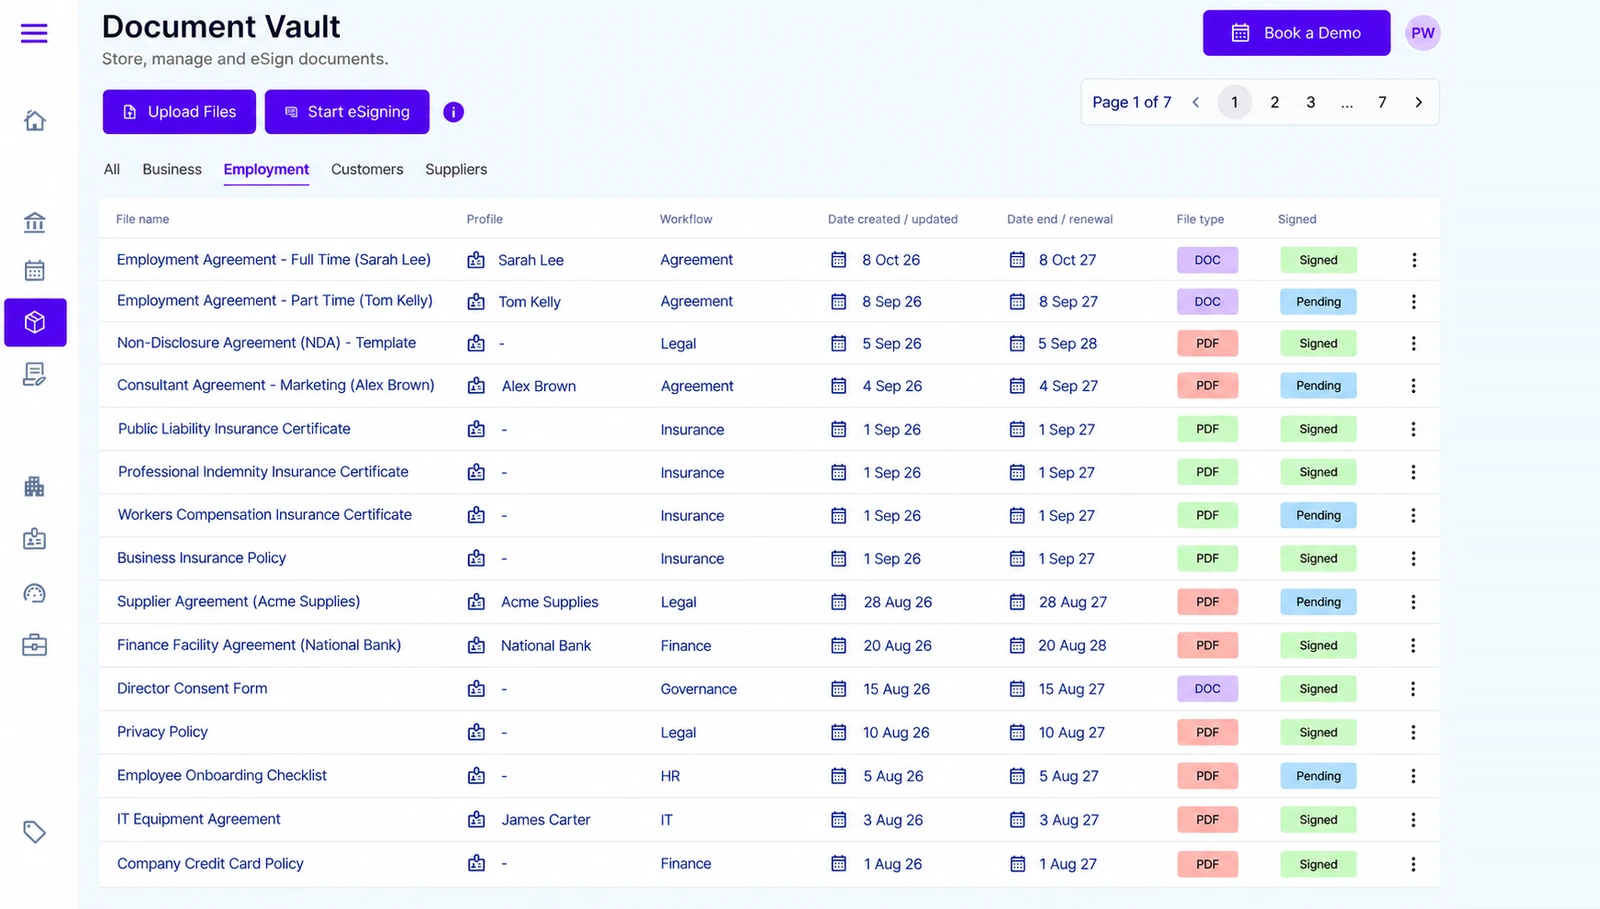Click the previous page arrow
Screen dimensions: 1600x909
point(1195,102)
